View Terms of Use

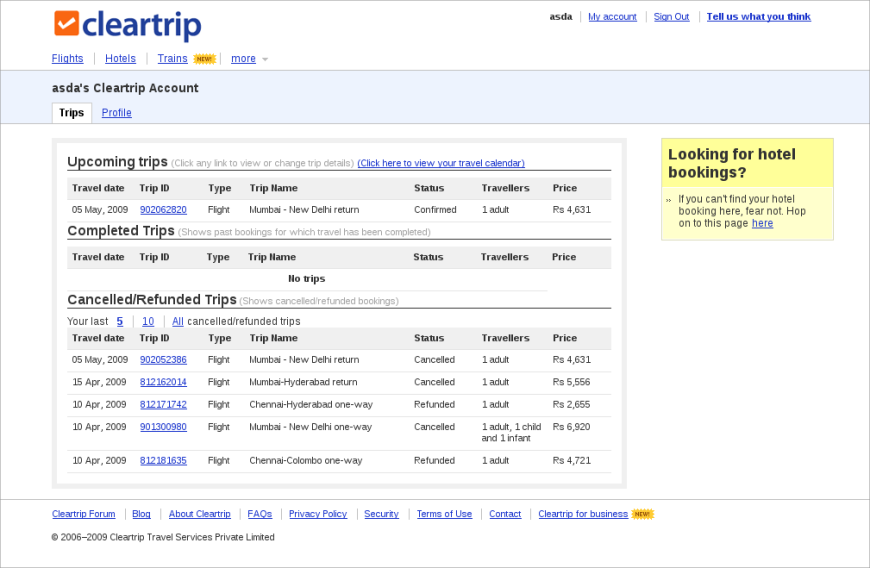(x=444, y=514)
